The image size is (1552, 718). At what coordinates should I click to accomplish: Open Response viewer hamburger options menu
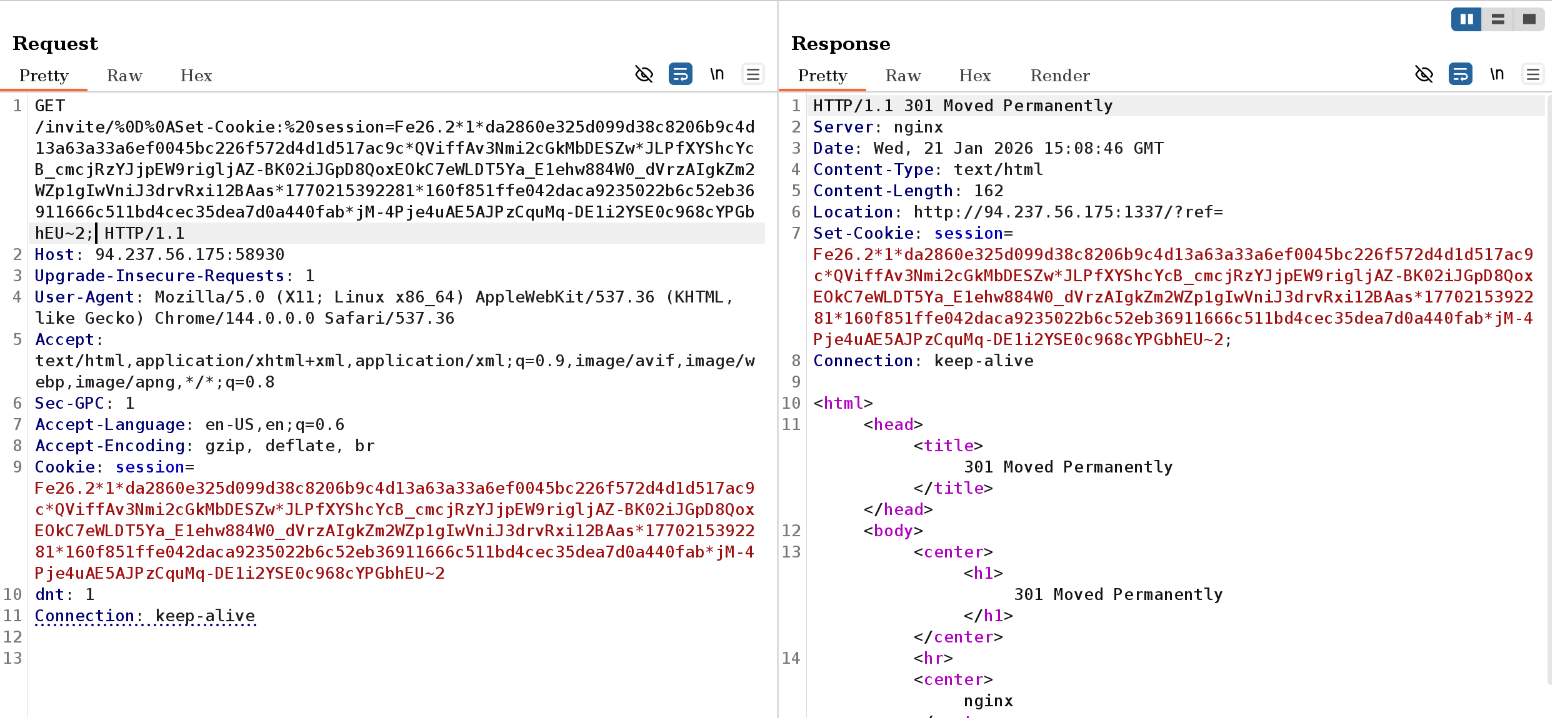[x=1532, y=74]
